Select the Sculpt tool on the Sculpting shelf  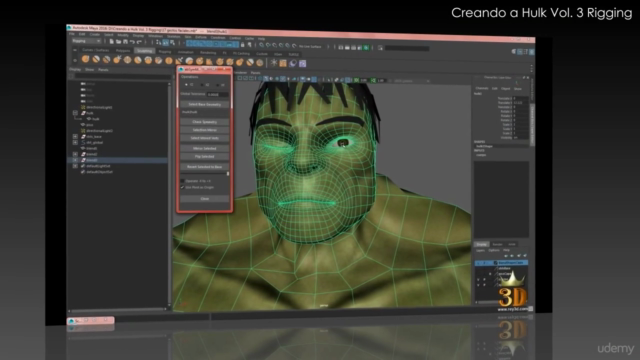[85, 59]
